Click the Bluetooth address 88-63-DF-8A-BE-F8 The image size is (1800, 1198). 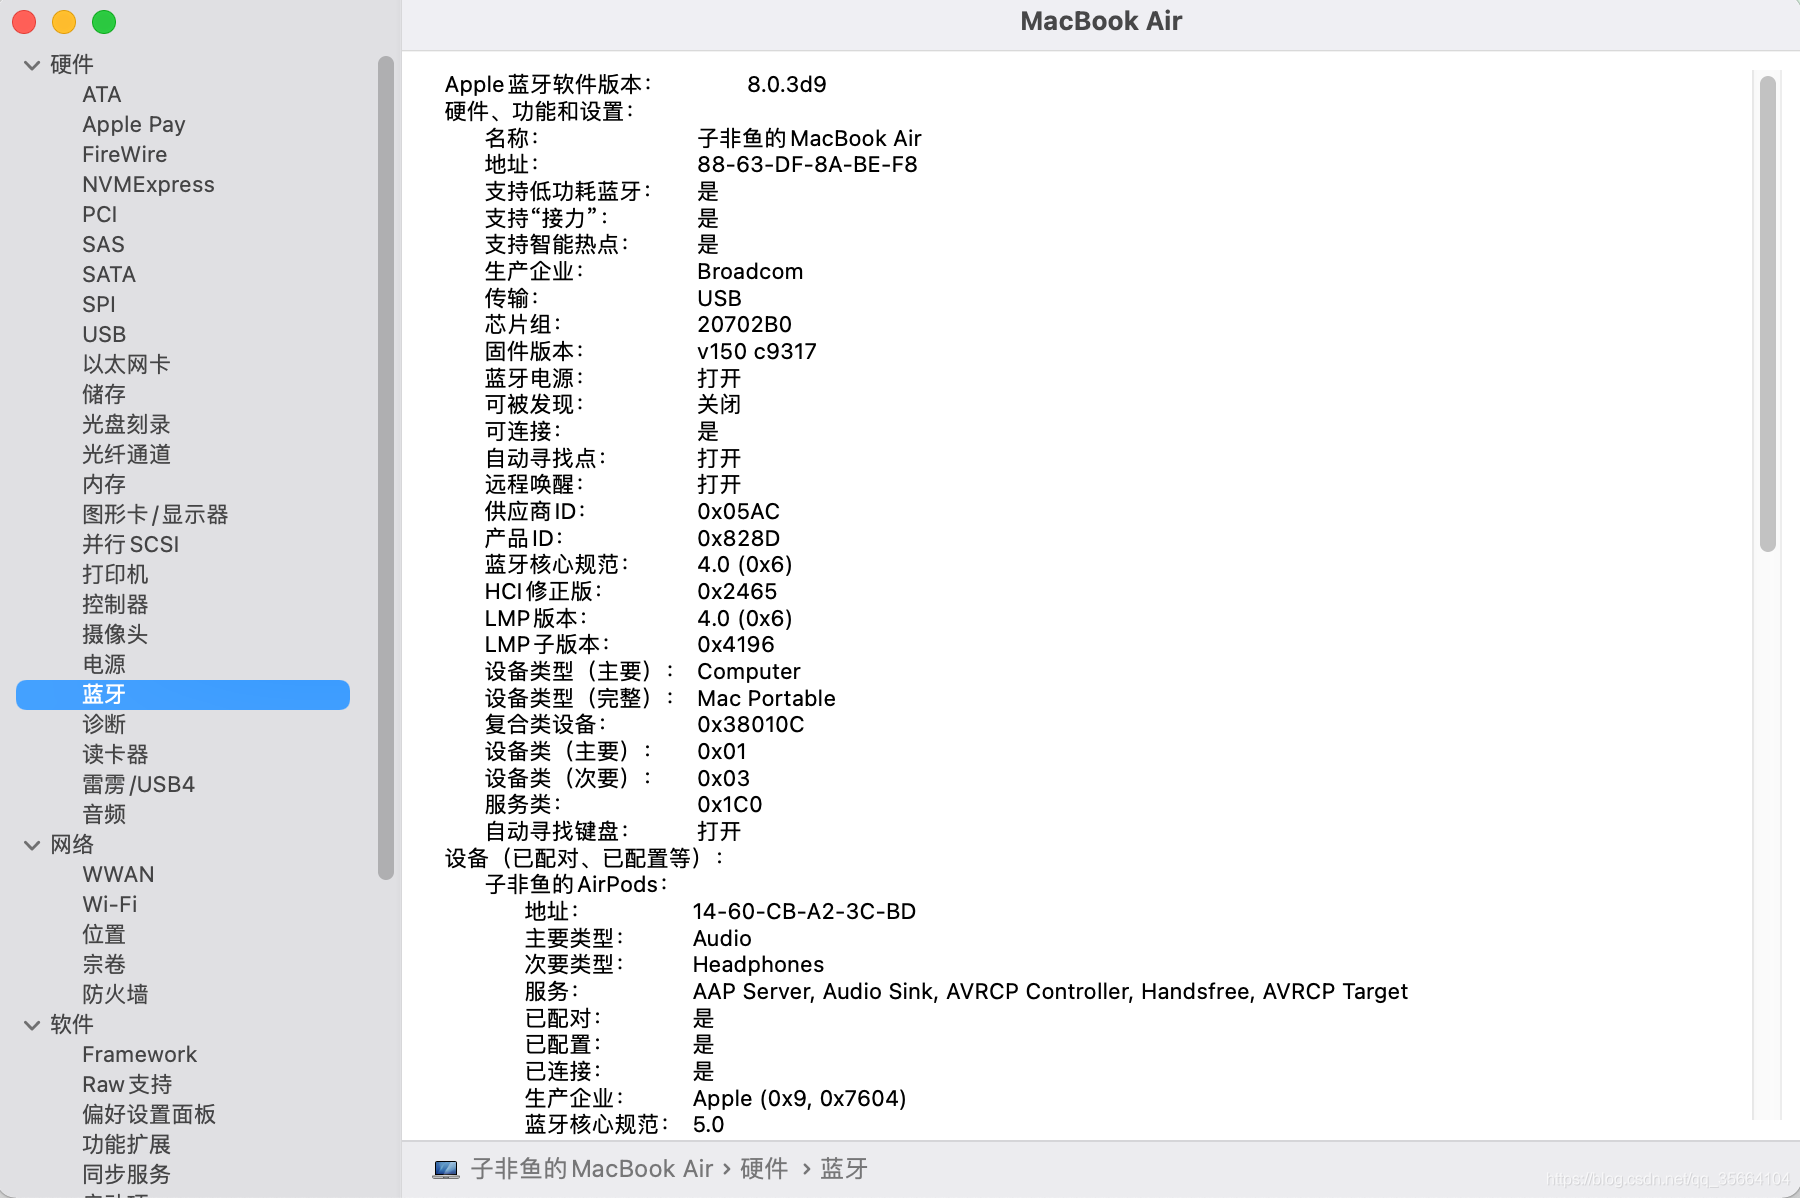coord(807,165)
